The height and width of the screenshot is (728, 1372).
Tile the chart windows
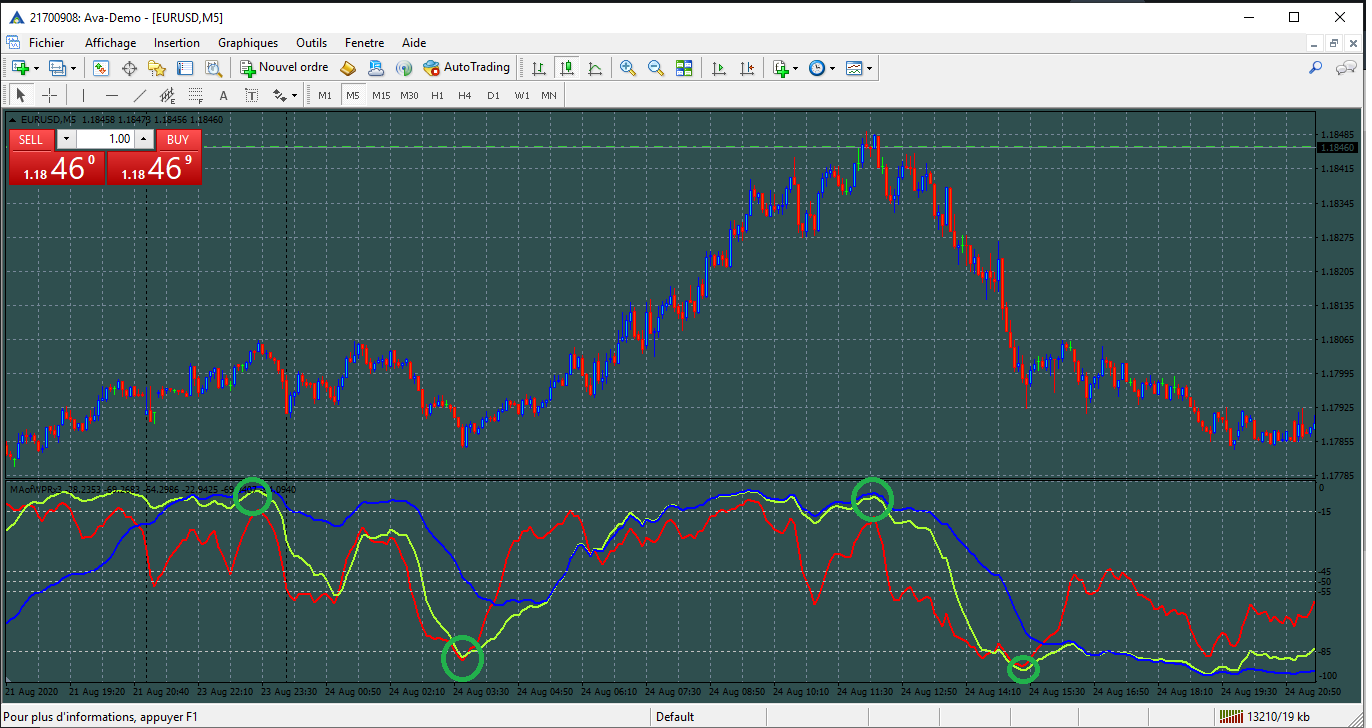click(x=684, y=68)
